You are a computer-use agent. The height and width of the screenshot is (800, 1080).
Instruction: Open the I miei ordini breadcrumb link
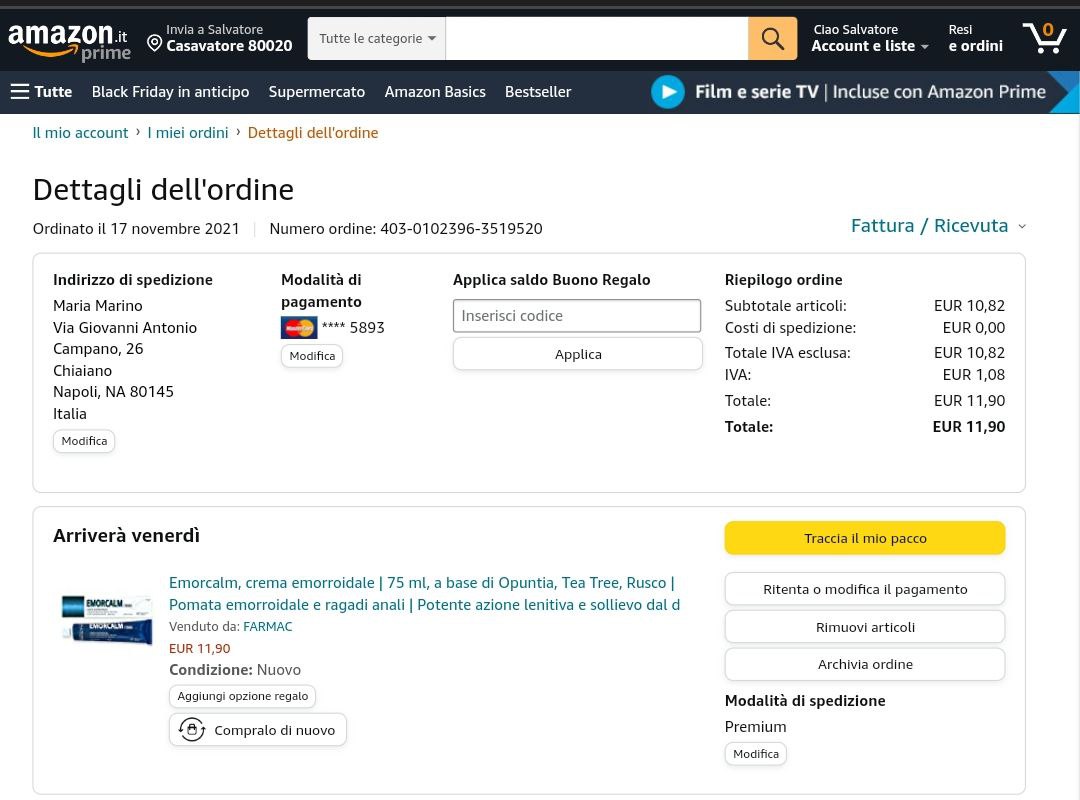(x=188, y=133)
